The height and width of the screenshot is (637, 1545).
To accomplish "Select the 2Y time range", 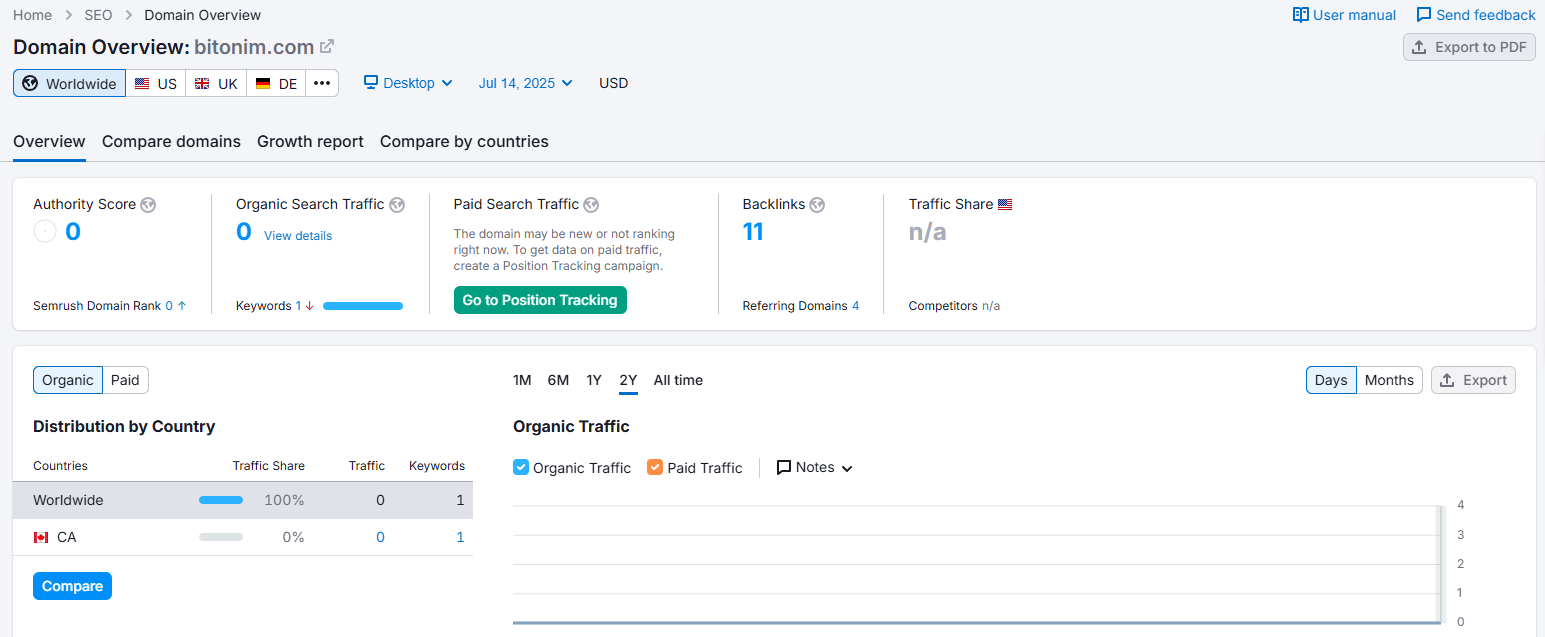I will click(628, 380).
